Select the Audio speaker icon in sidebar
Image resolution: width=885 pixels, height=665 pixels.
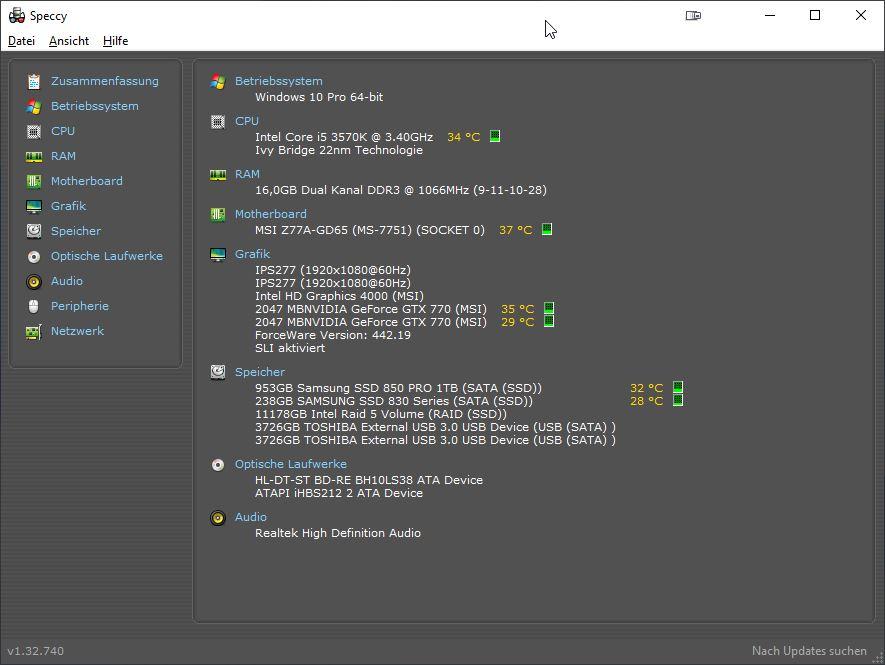(34, 281)
